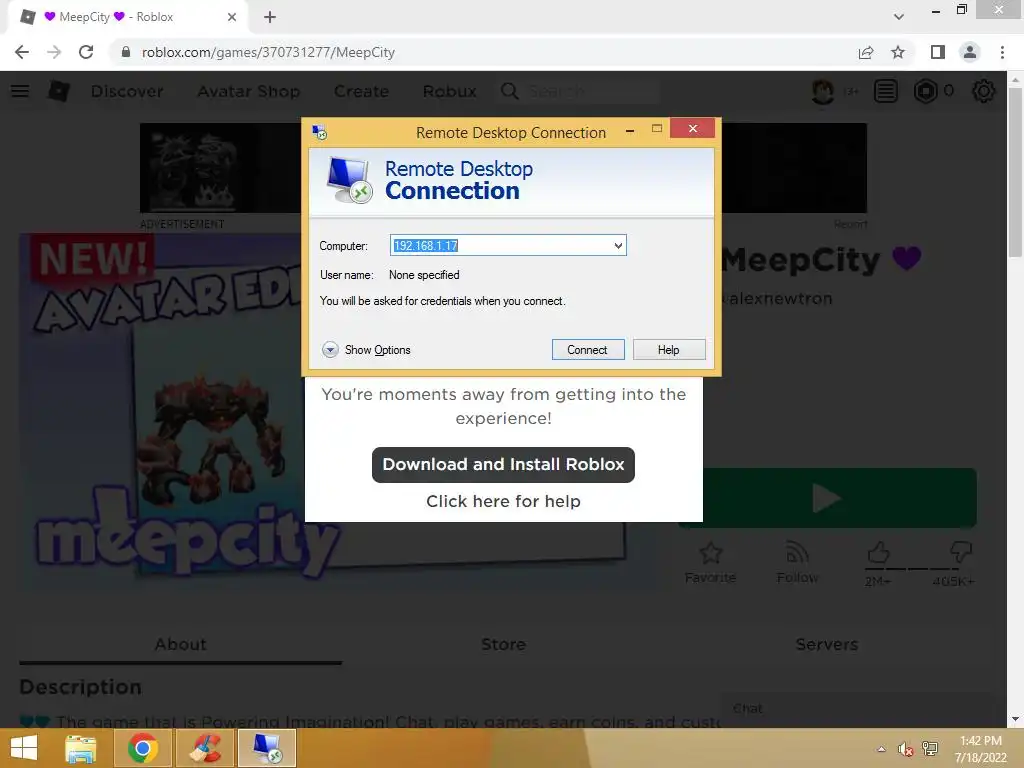Switch to the Servers tab
The width and height of the screenshot is (1024, 768).
[827, 645]
